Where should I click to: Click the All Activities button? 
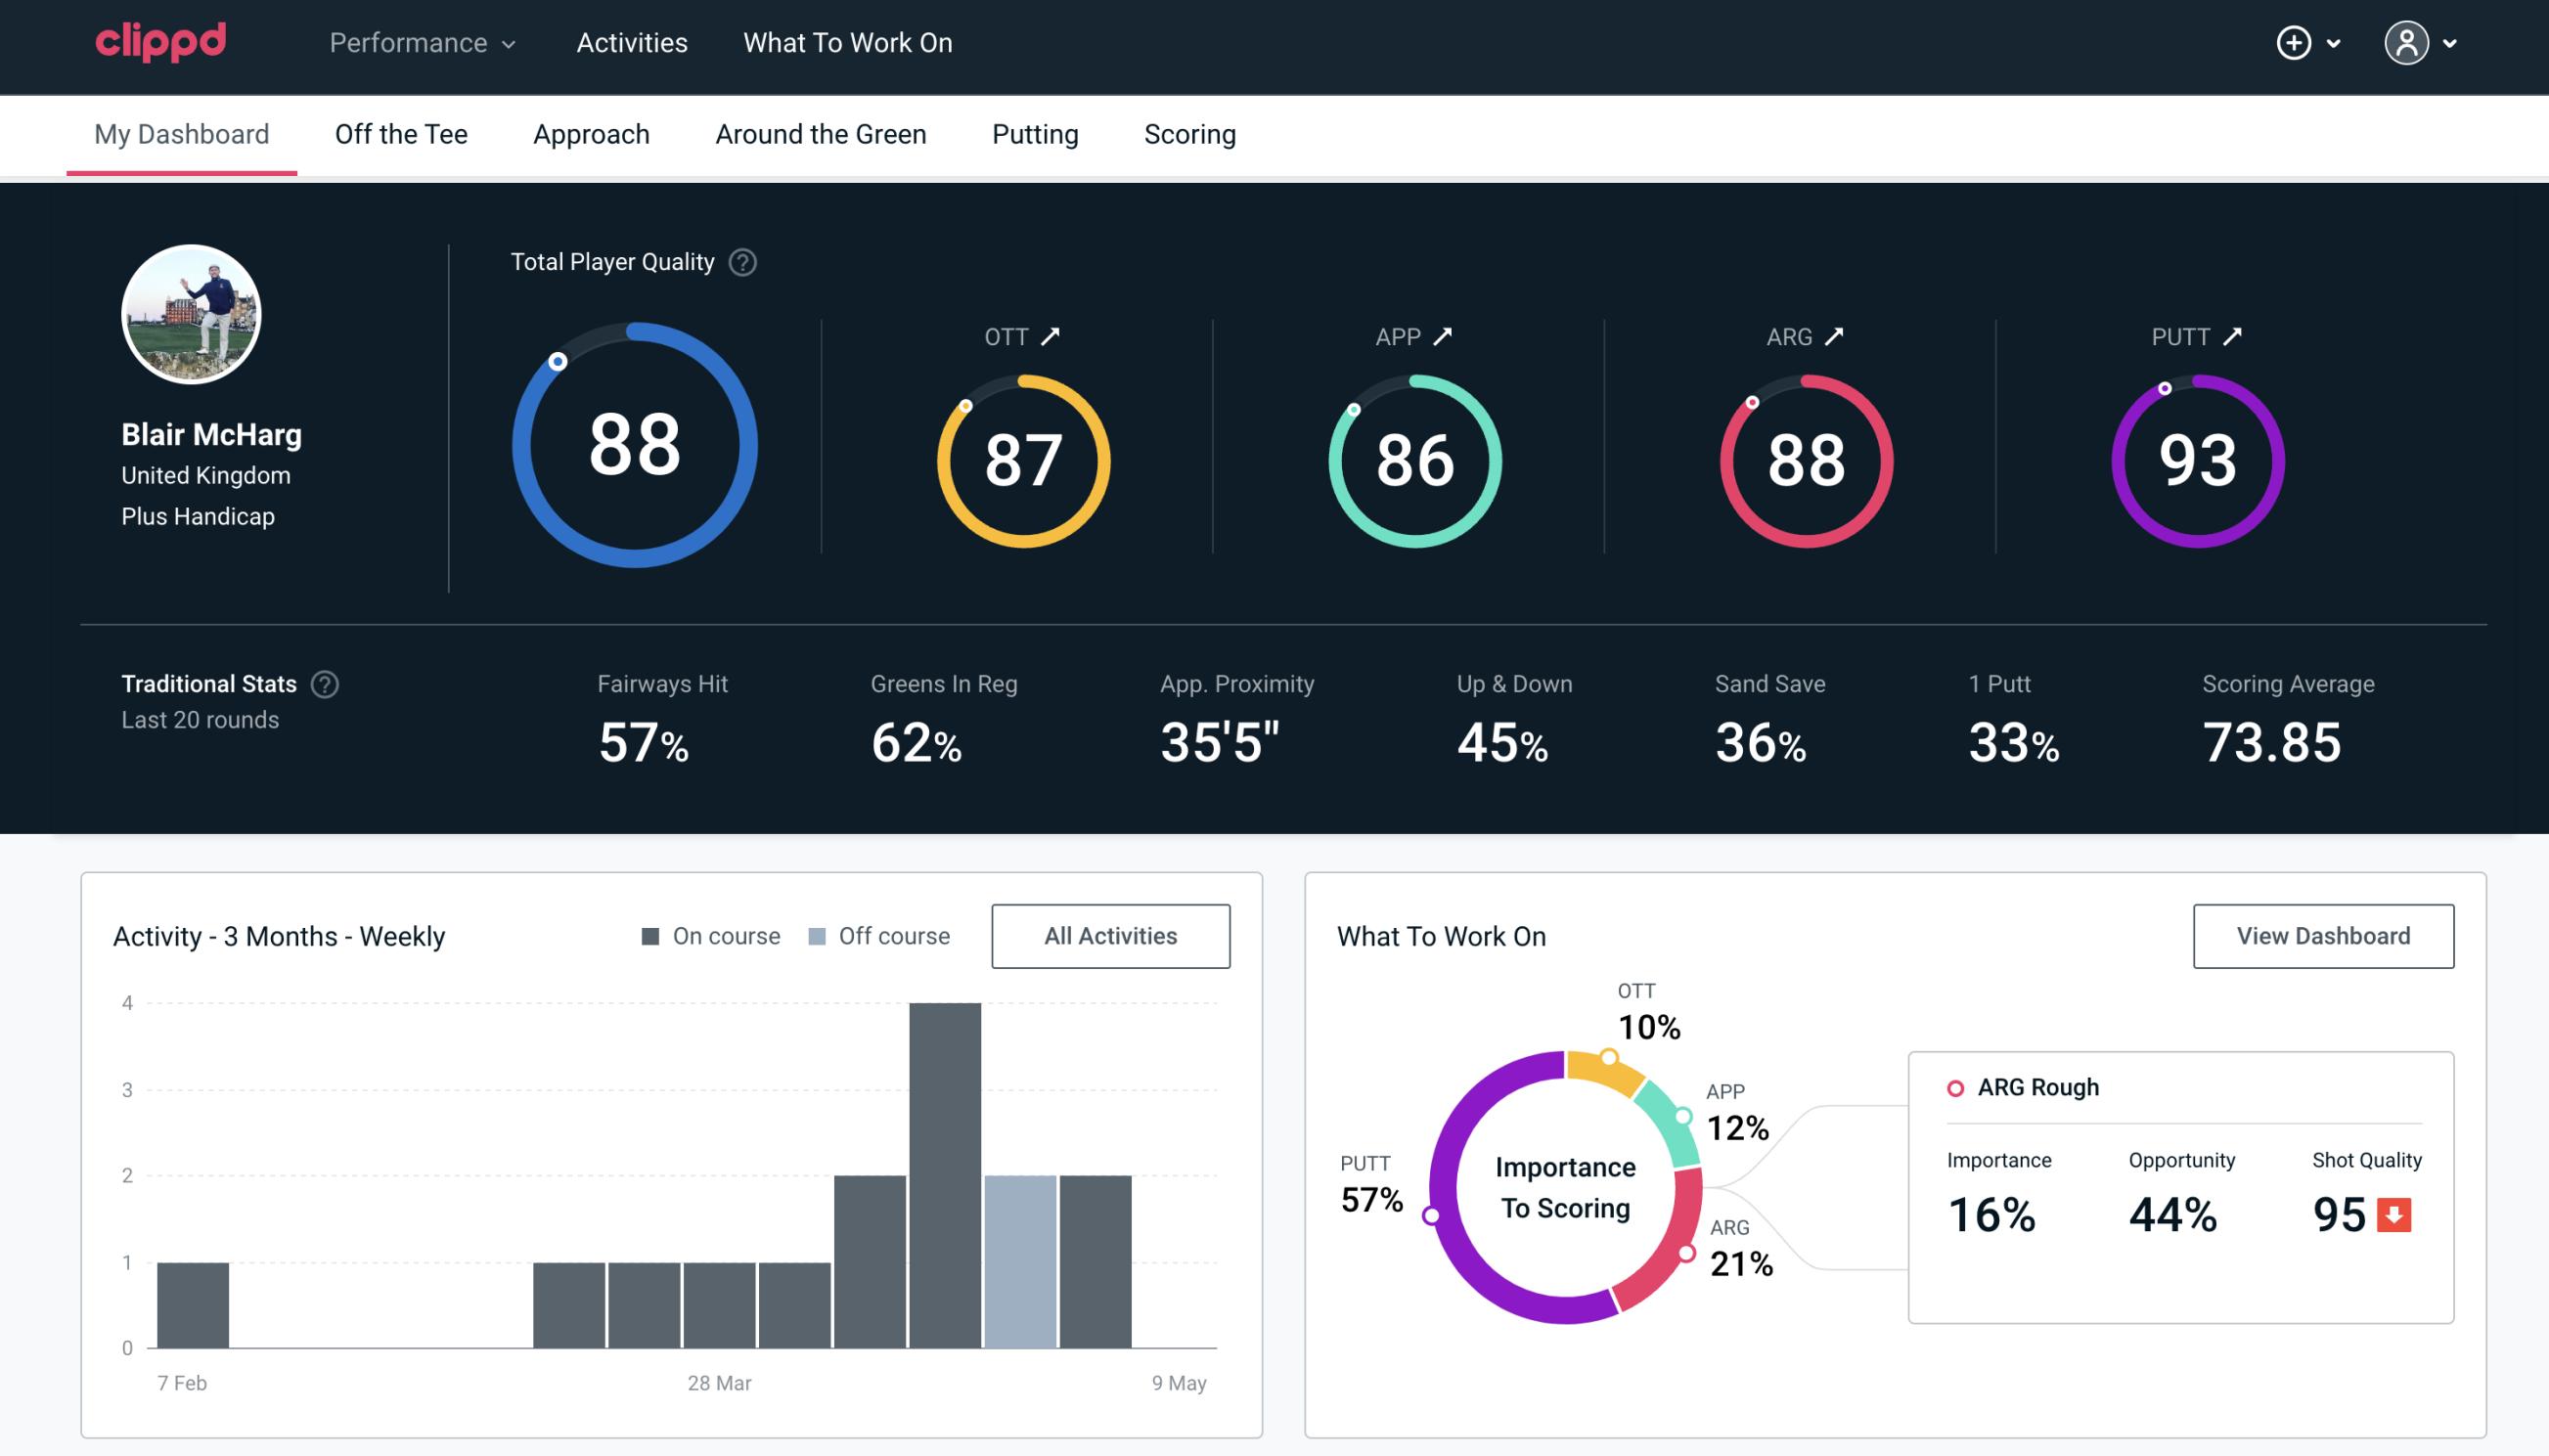click(x=1112, y=935)
